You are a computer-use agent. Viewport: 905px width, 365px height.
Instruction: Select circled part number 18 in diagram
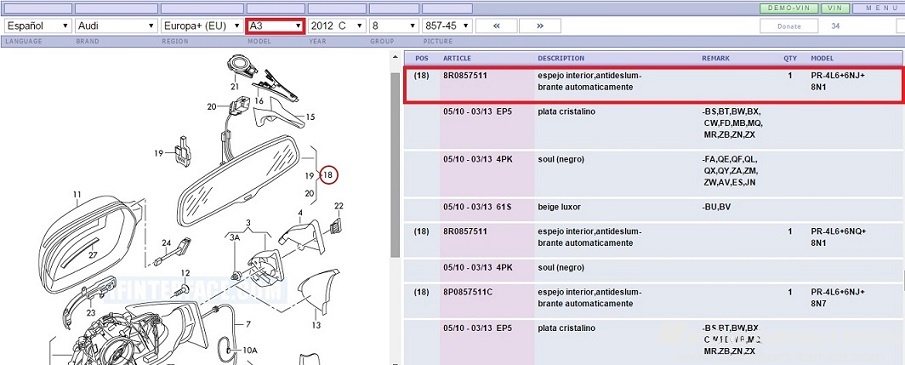tap(328, 175)
